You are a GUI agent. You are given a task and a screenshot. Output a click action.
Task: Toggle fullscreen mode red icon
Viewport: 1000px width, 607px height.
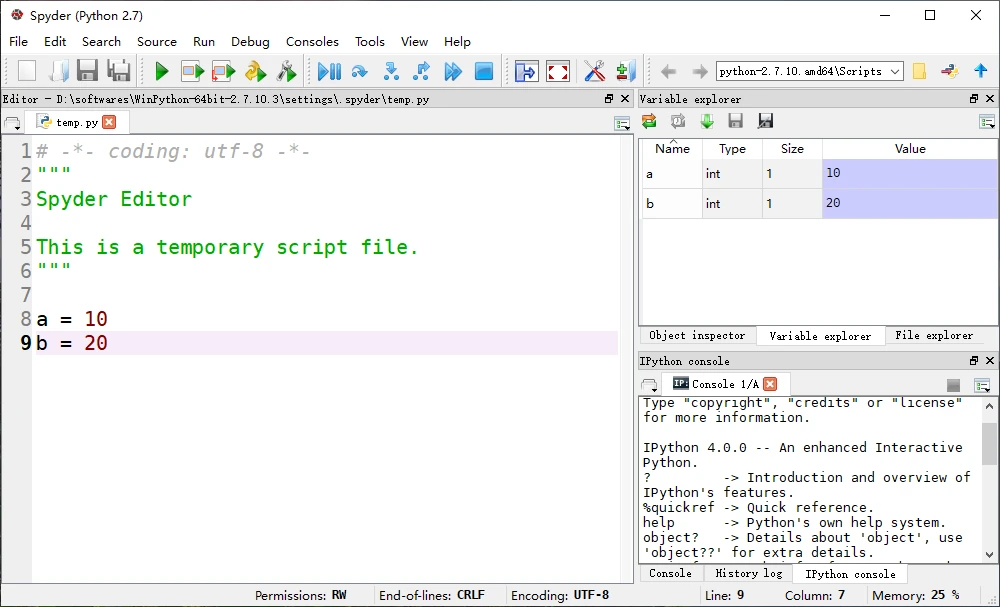point(558,71)
